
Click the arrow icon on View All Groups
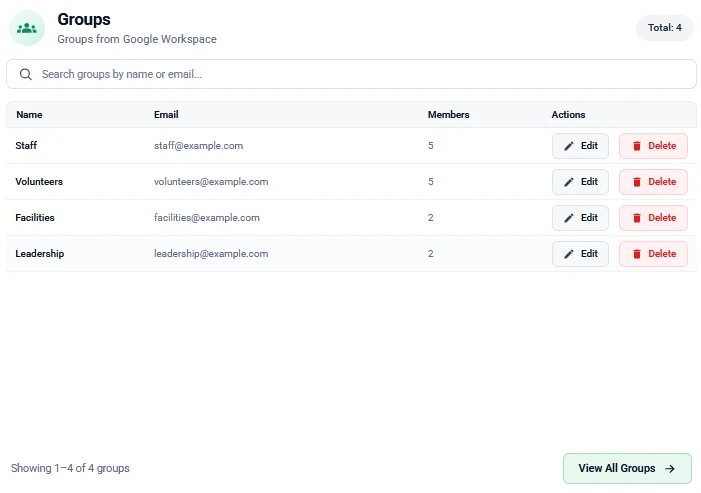tap(670, 468)
